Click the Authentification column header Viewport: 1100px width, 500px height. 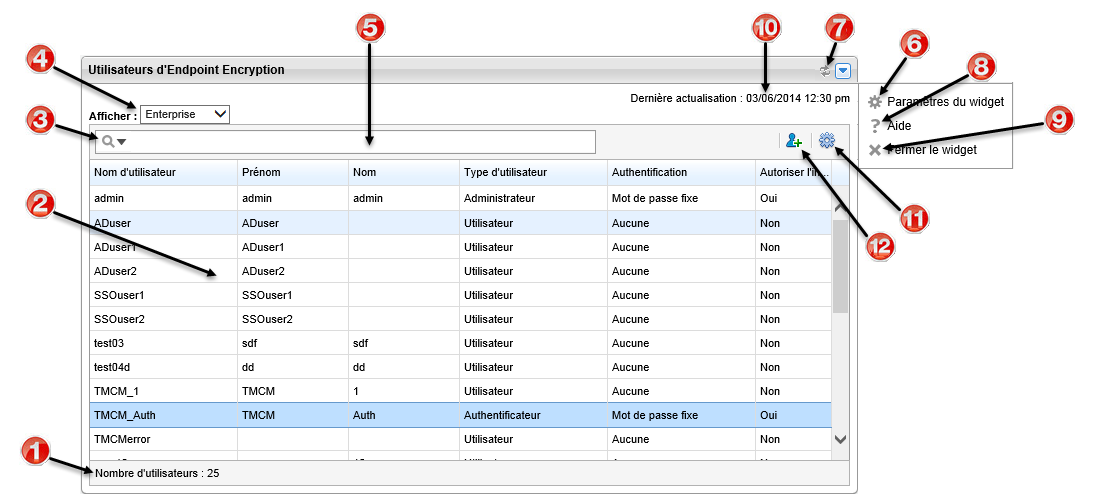click(x=649, y=173)
